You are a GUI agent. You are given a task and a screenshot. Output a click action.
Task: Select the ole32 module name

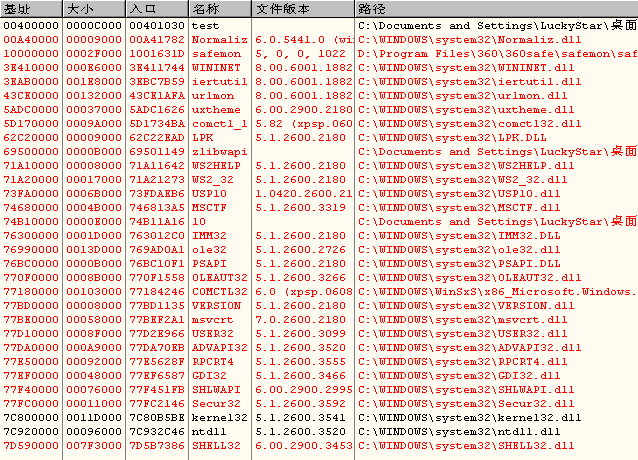tap(209, 250)
